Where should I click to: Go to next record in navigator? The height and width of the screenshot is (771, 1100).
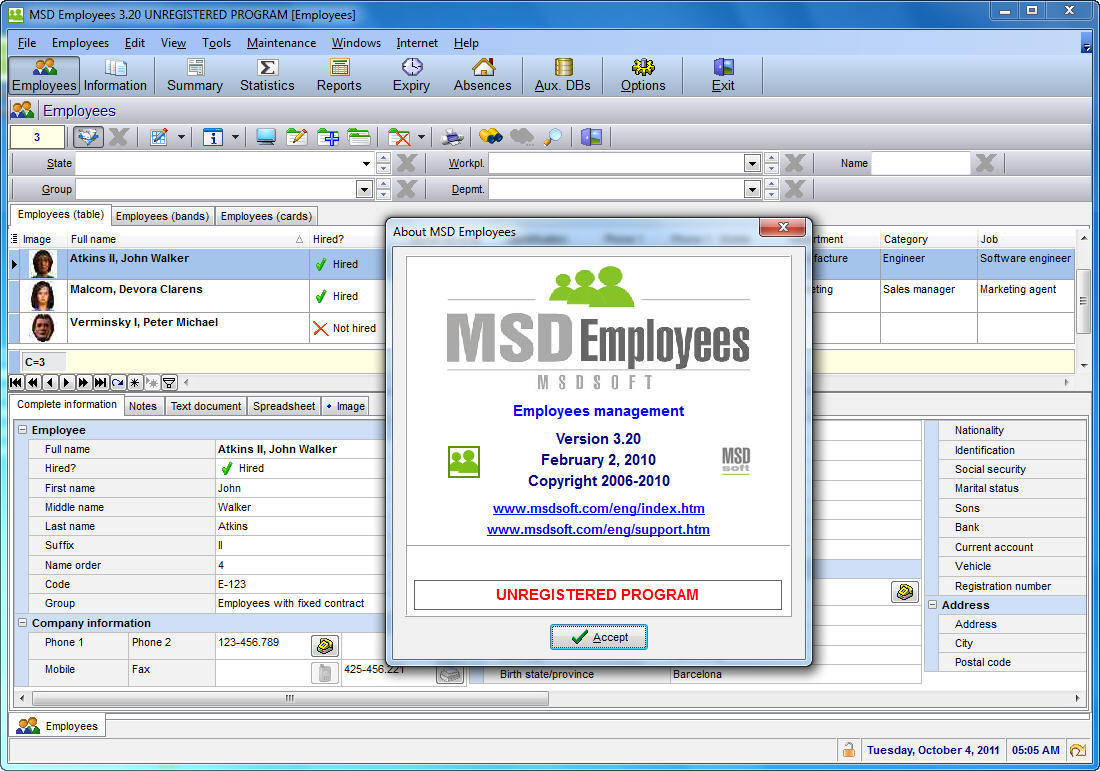point(67,382)
